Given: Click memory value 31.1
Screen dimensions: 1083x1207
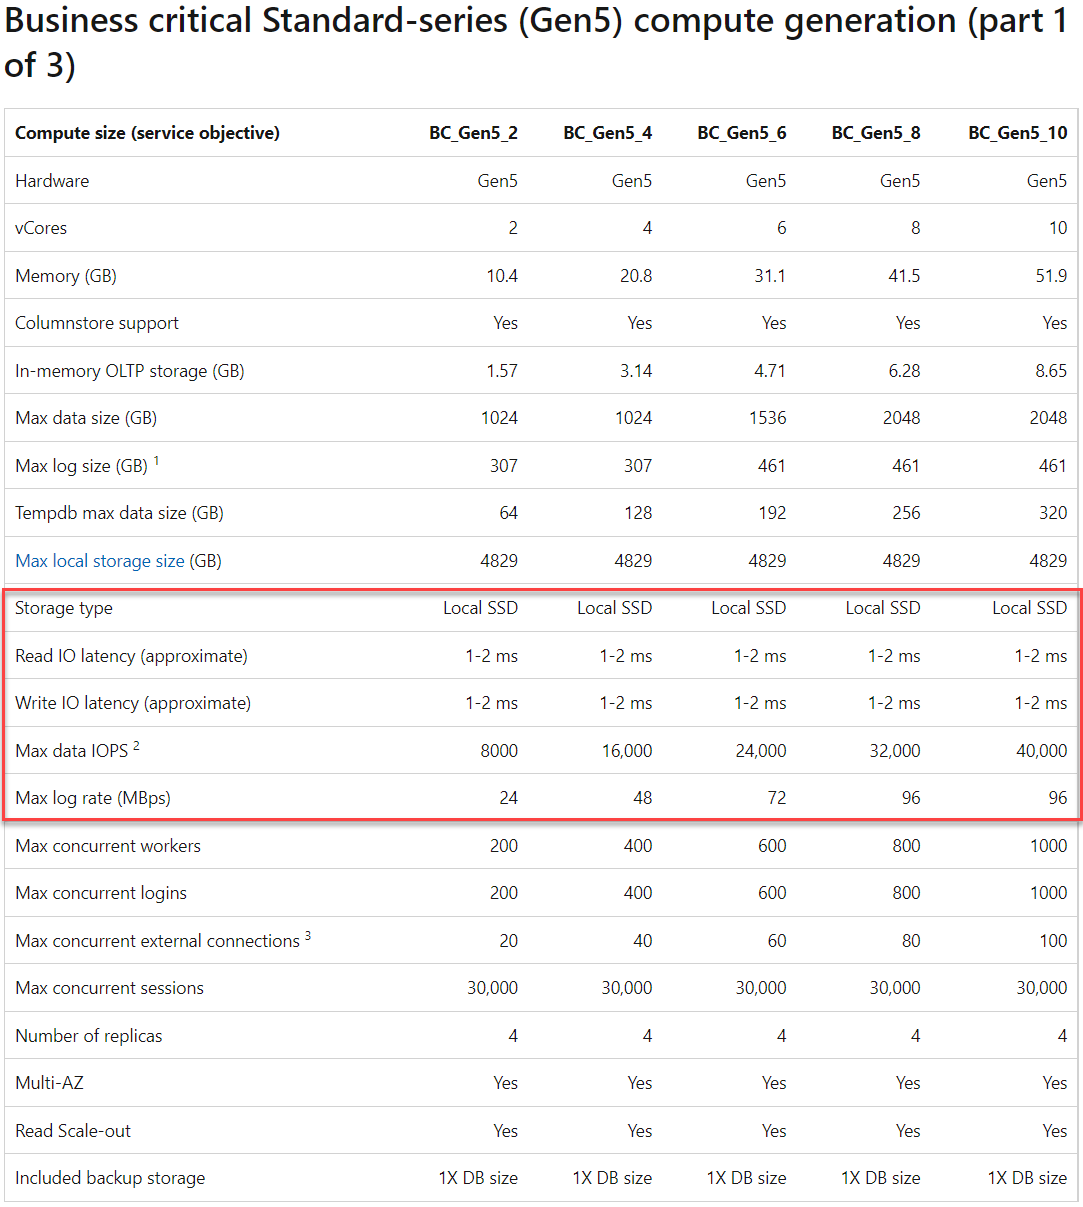Looking at the screenshot, I should (x=770, y=276).
